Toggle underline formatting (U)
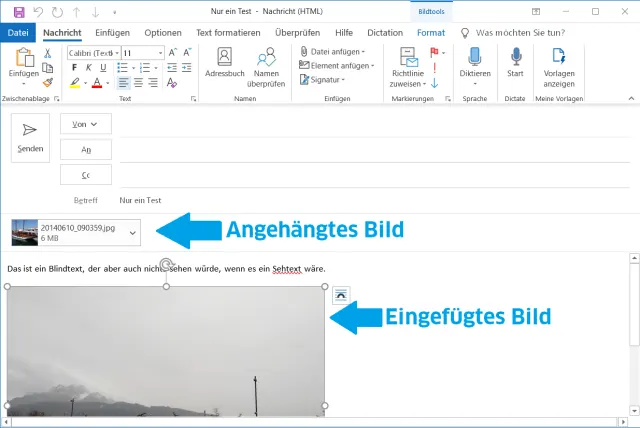Viewport: 640px width, 428px height. pyautogui.click(x=103, y=68)
